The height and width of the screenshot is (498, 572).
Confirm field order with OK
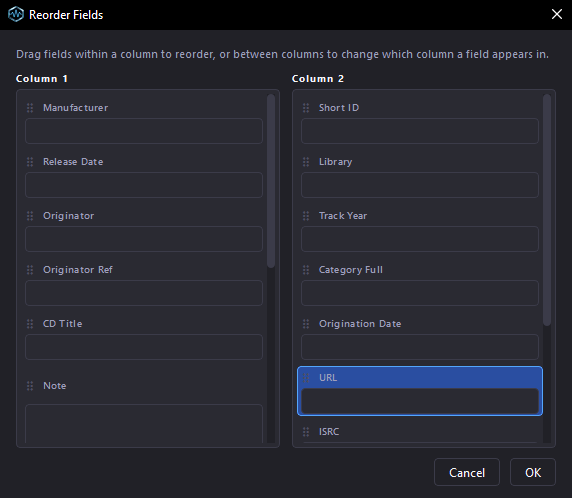pos(533,472)
